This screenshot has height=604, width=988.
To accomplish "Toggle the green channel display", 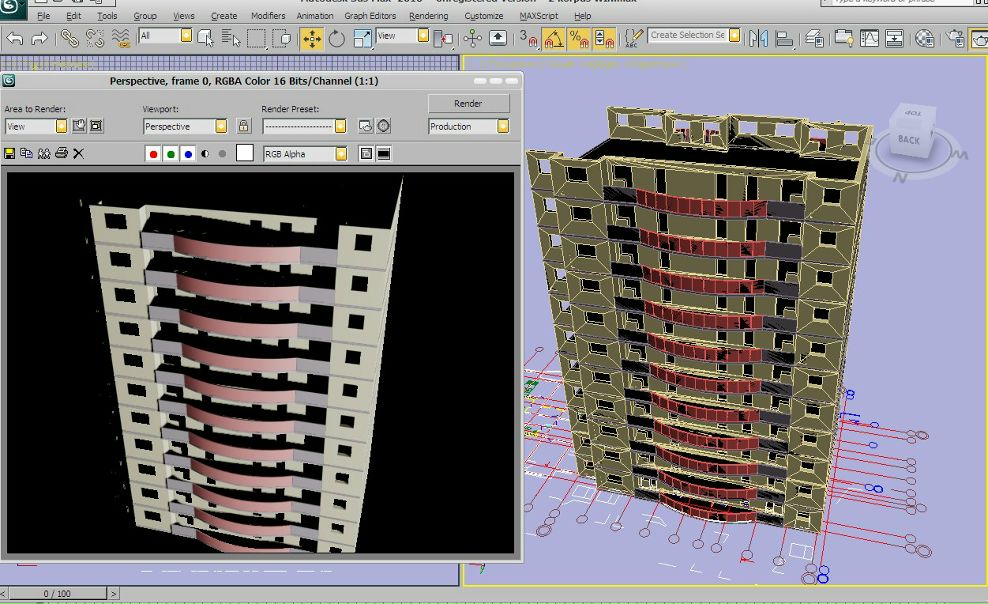I will pyautogui.click(x=171, y=154).
